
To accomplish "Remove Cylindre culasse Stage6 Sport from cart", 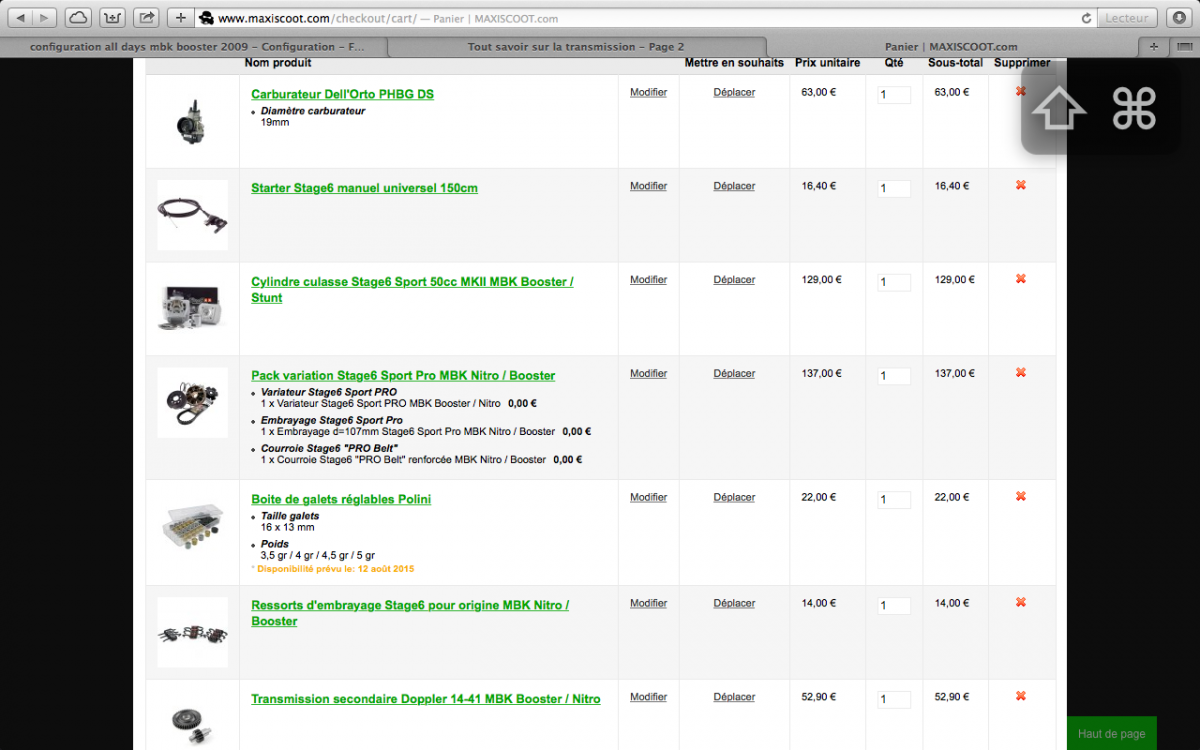I will tap(1021, 279).
